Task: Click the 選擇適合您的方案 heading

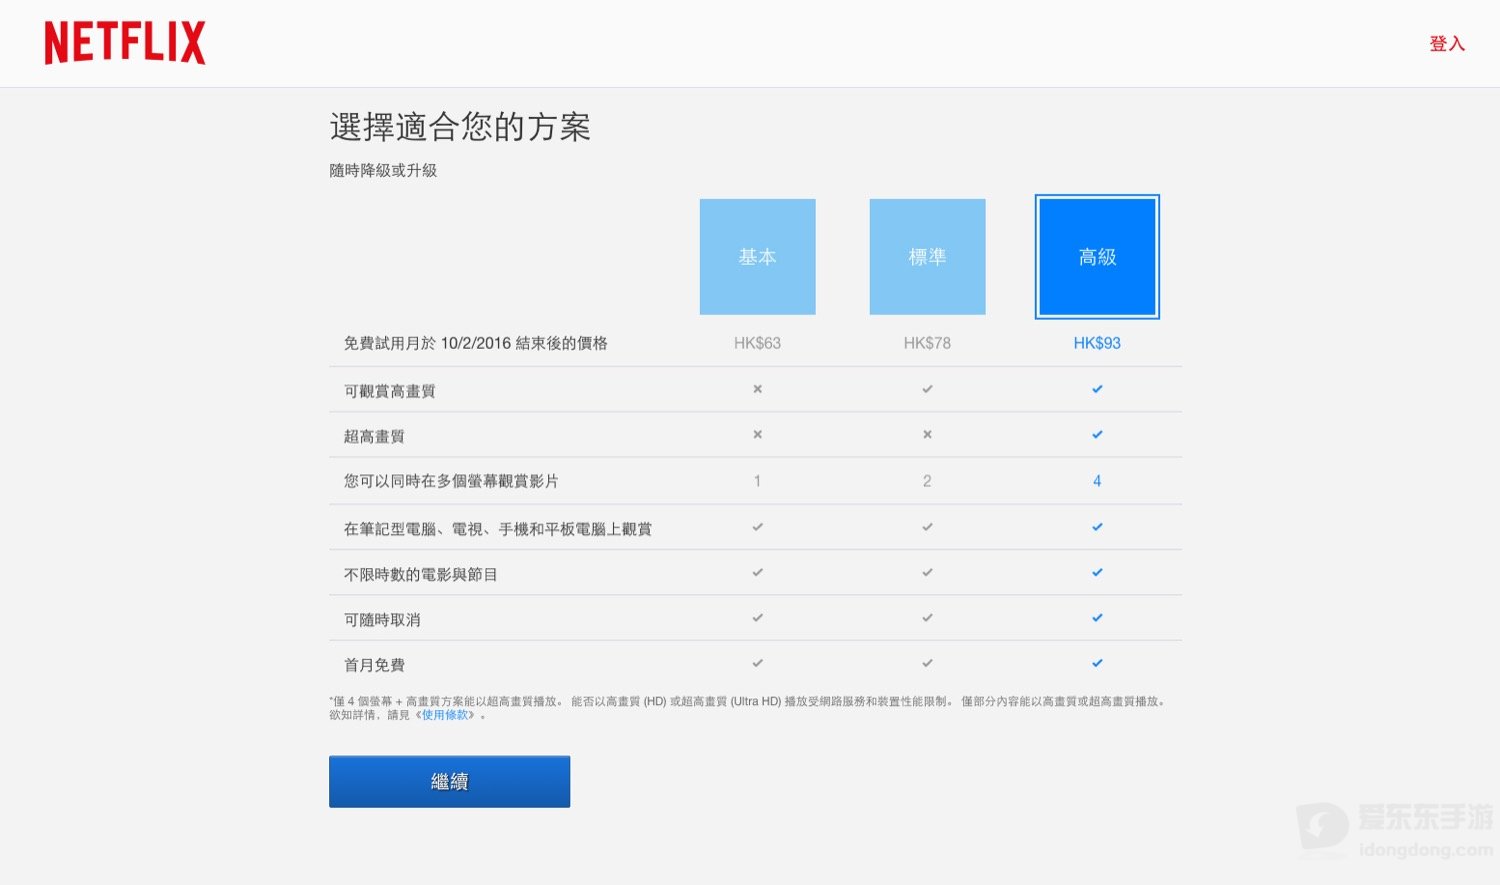Action: (x=460, y=127)
